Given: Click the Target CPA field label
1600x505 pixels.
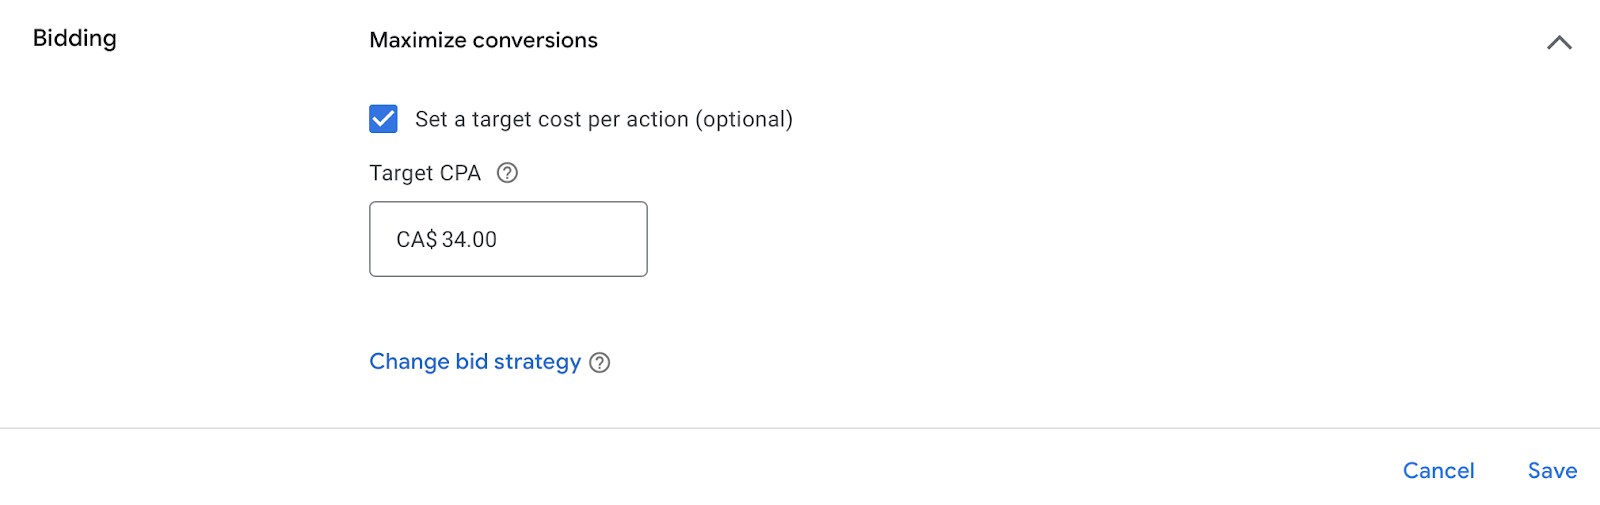Looking at the screenshot, I should pos(424,173).
